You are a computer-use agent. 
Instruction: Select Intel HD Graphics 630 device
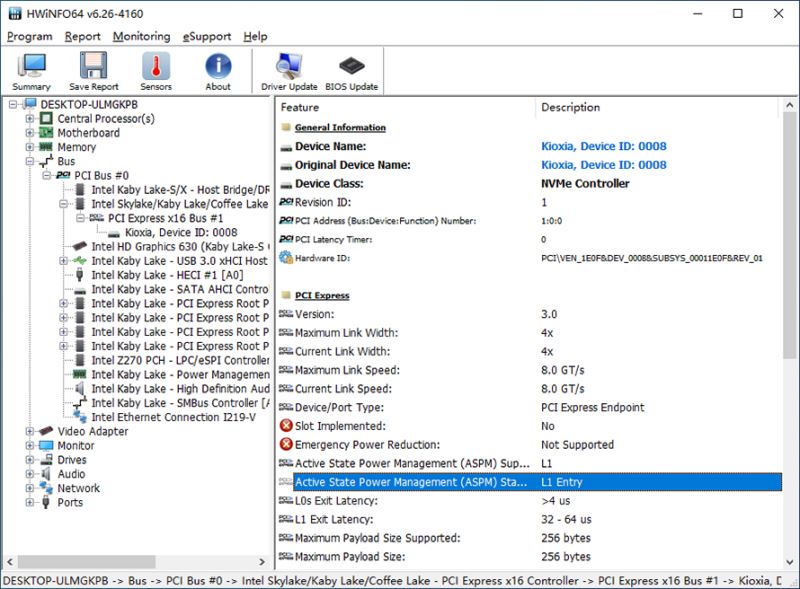click(x=180, y=246)
